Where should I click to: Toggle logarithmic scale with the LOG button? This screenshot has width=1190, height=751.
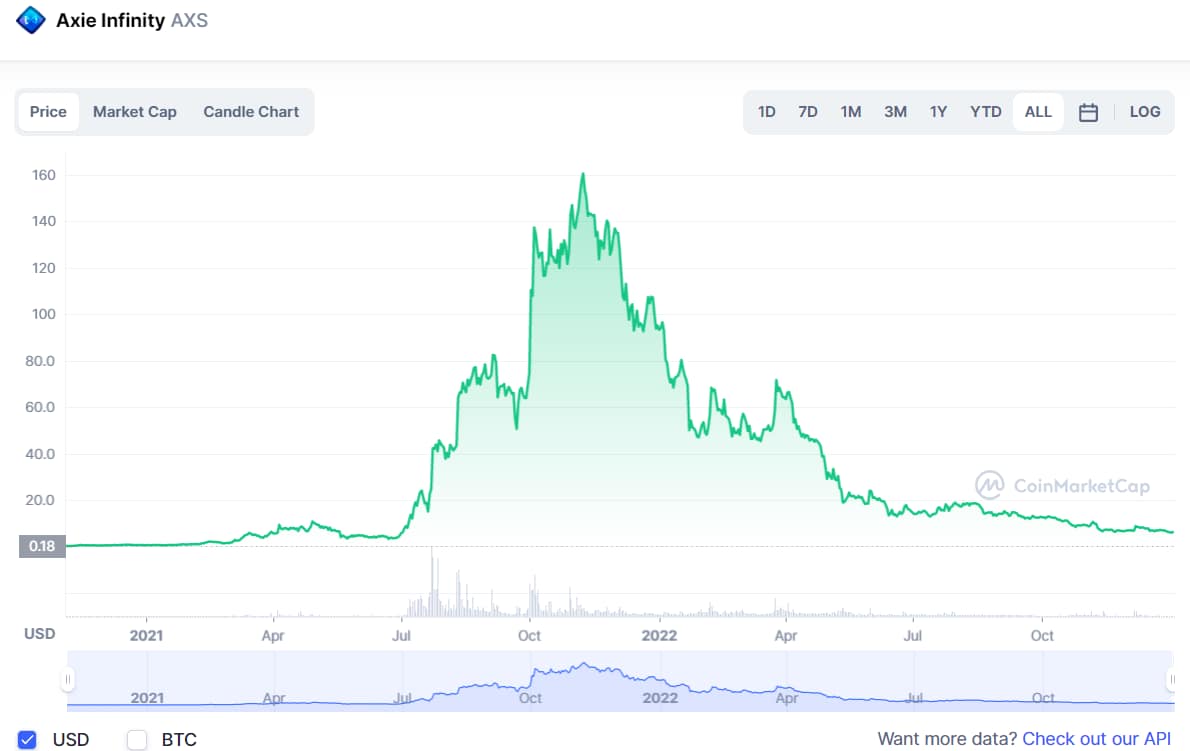click(1144, 112)
